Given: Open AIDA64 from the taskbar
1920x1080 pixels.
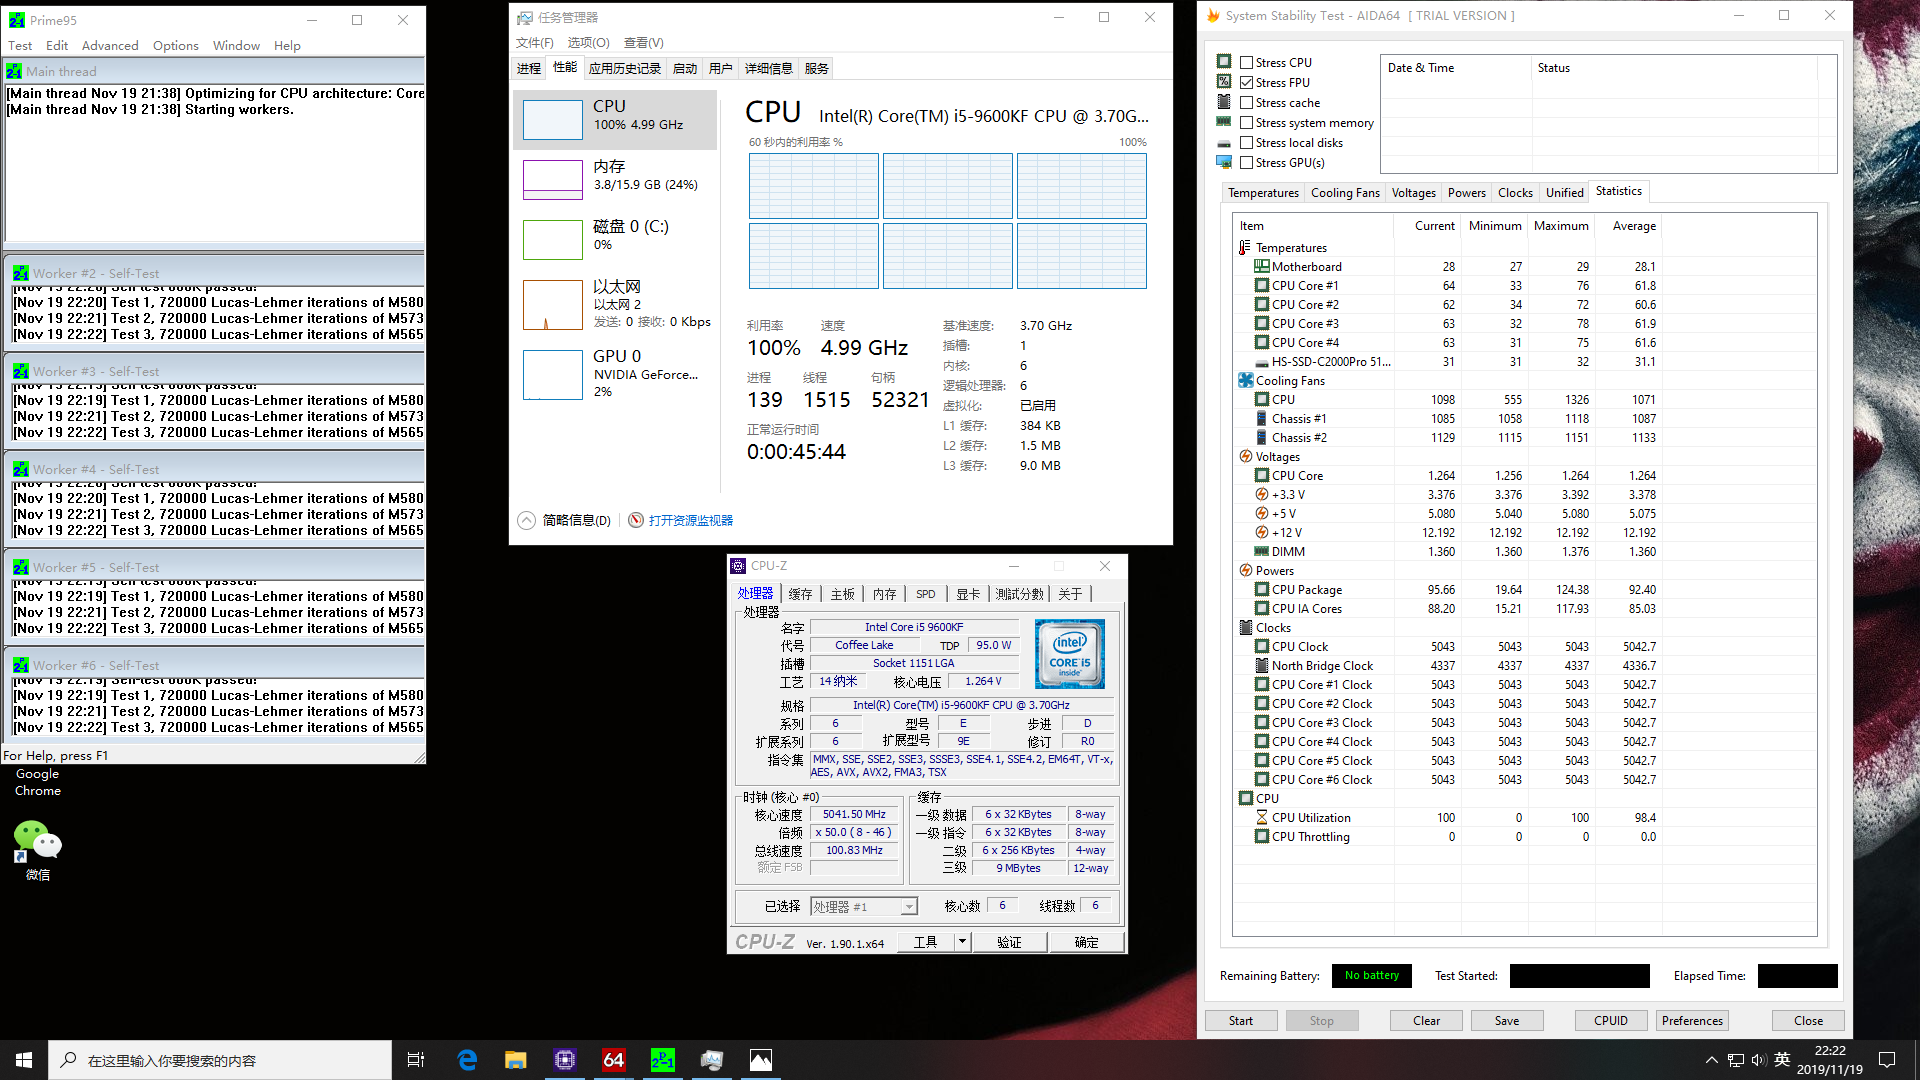Looking at the screenshot, I should click(x=614, y=1060).
